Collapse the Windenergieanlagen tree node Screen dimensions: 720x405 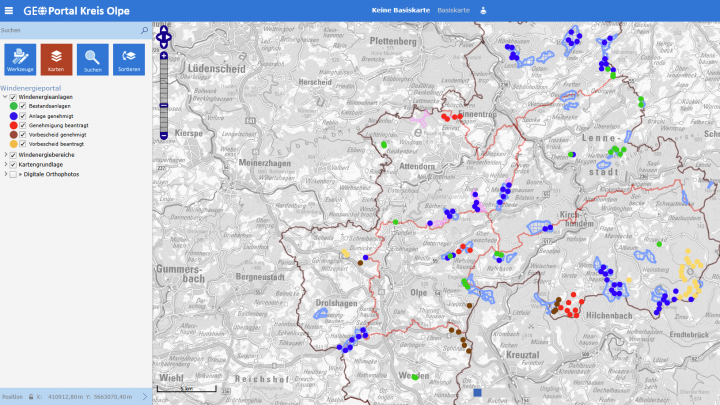pos(5,97)
